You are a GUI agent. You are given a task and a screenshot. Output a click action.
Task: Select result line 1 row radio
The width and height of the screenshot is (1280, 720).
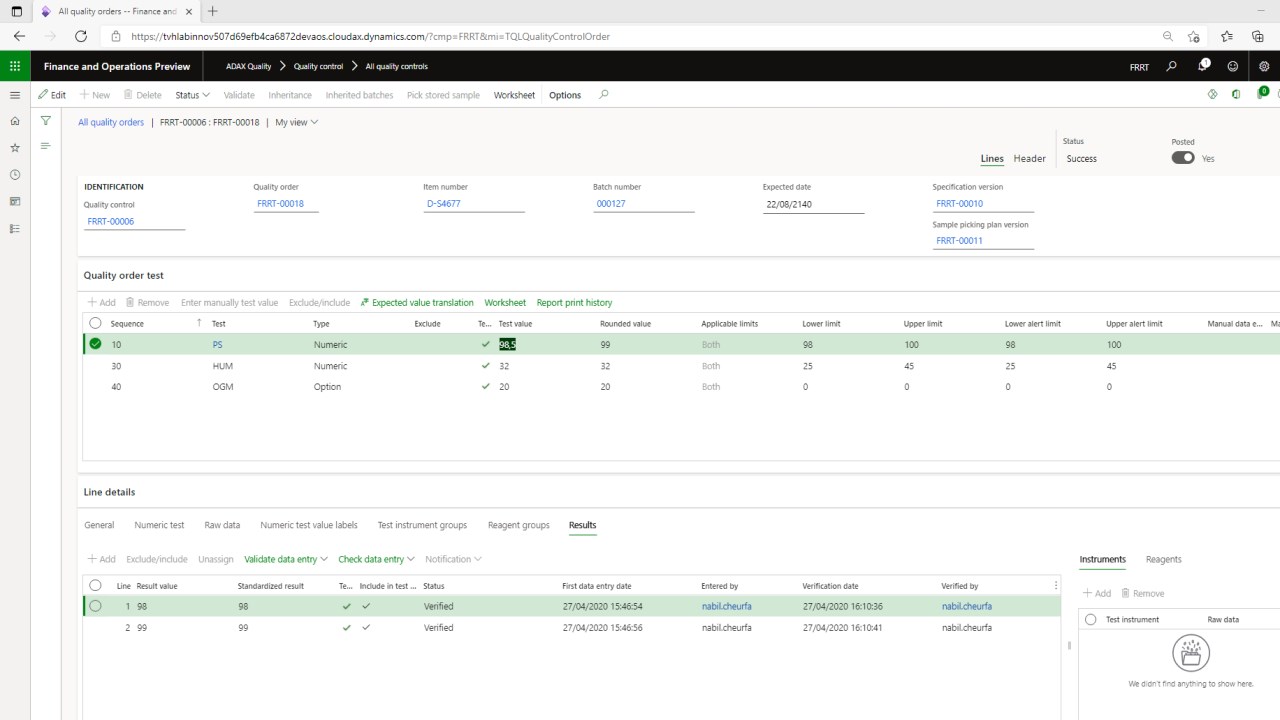click(95, 606)
